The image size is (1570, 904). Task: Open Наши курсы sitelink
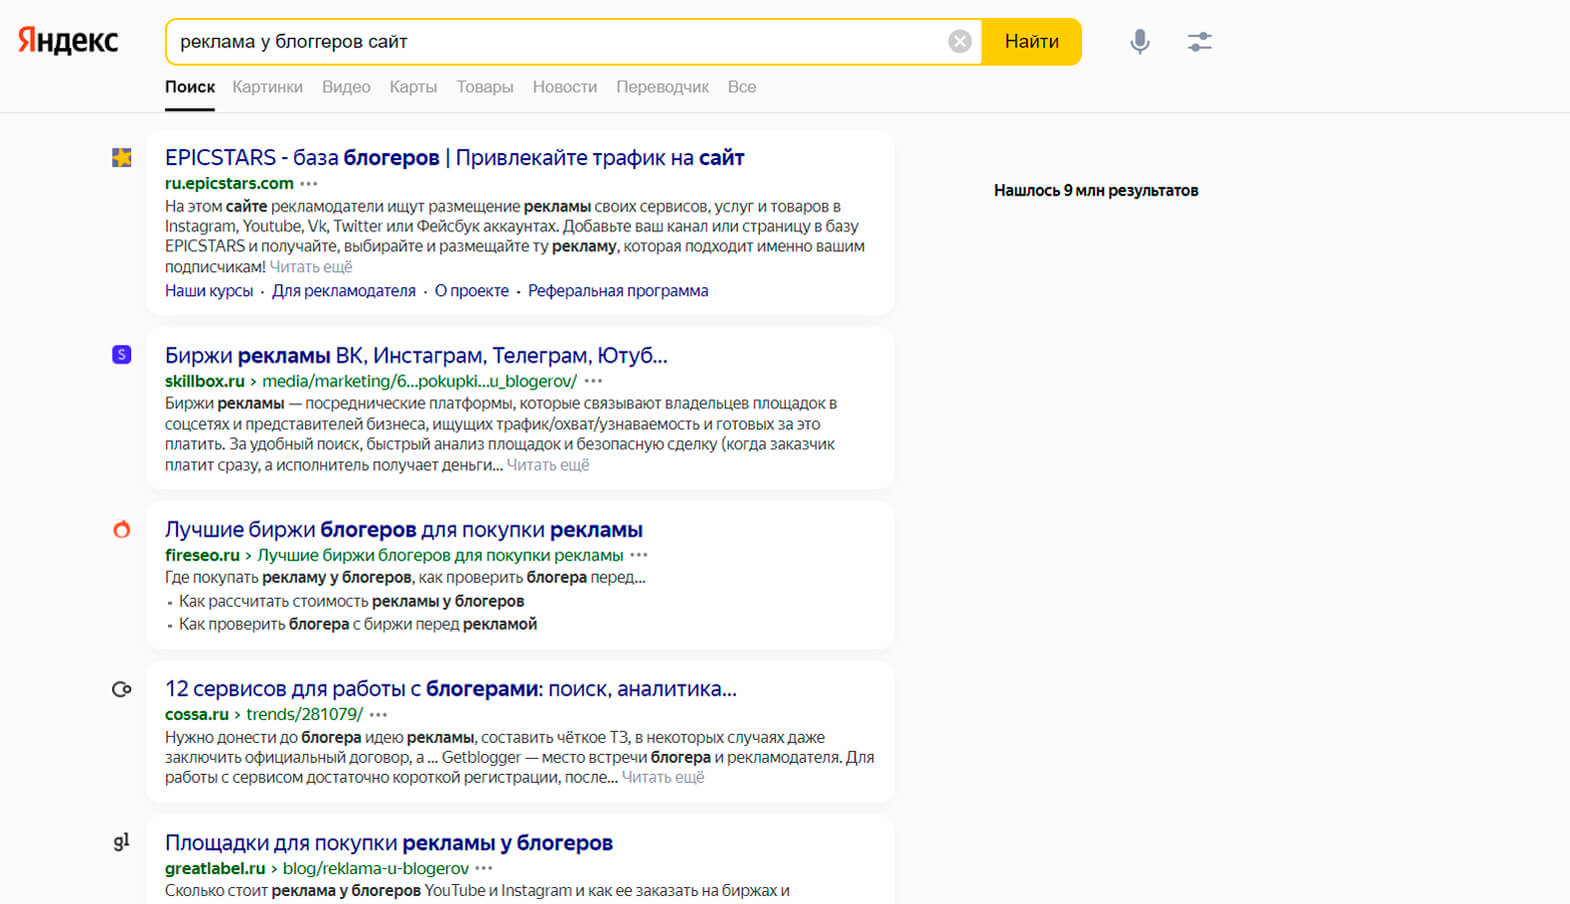(209, 291)
